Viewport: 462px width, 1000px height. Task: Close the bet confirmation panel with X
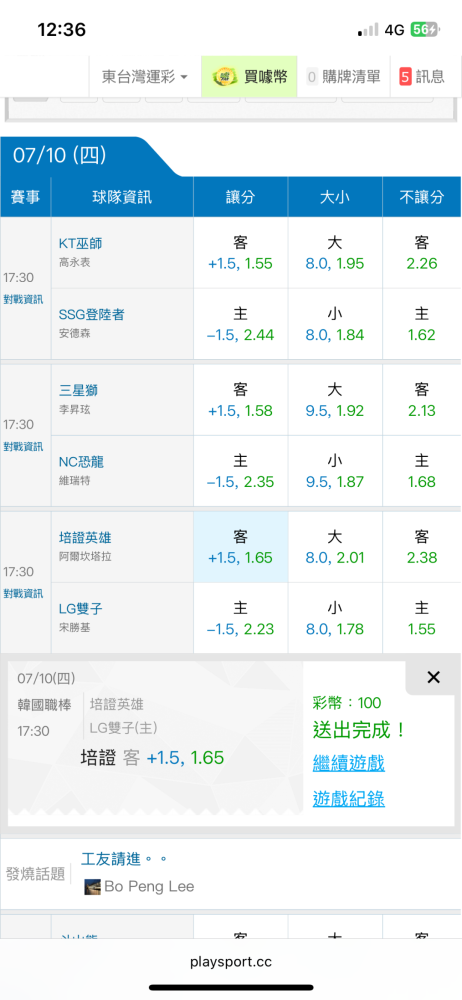433,677
